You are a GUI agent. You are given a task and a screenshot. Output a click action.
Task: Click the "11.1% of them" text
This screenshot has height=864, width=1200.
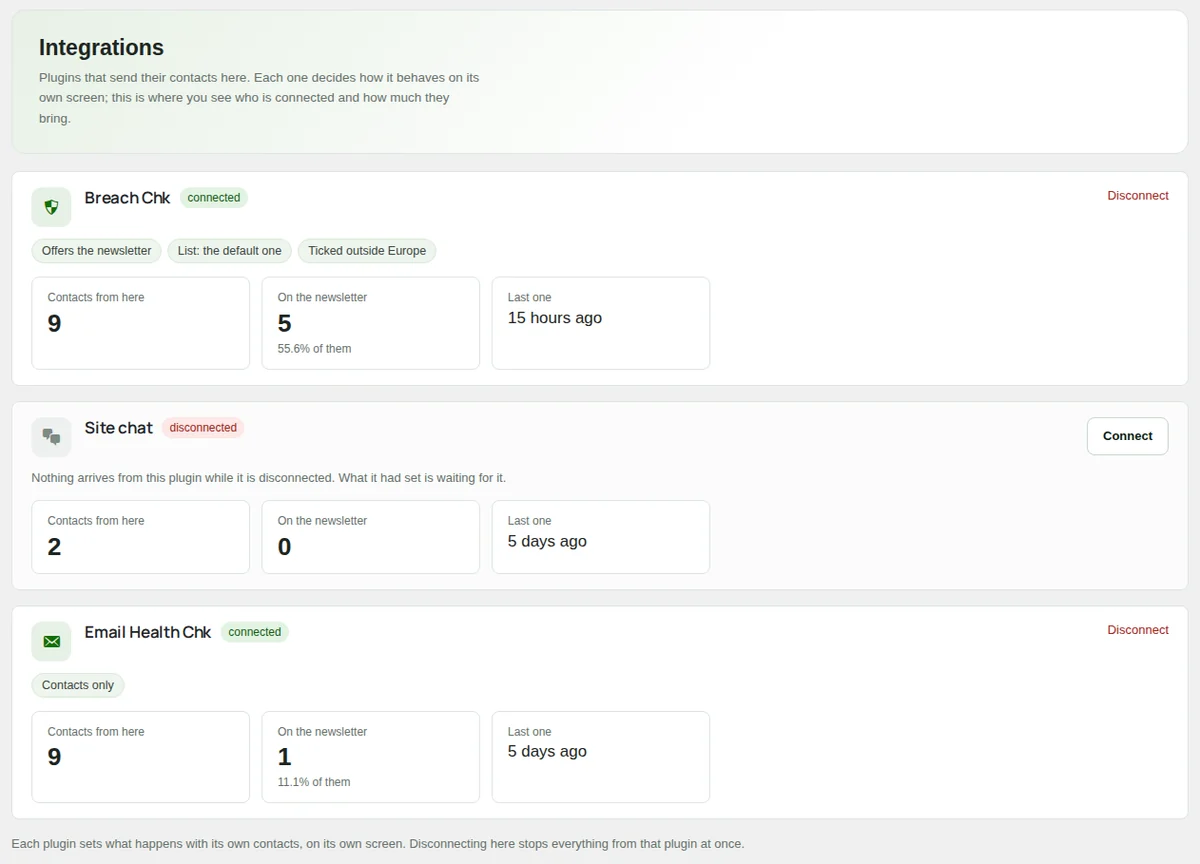(314, 782)
